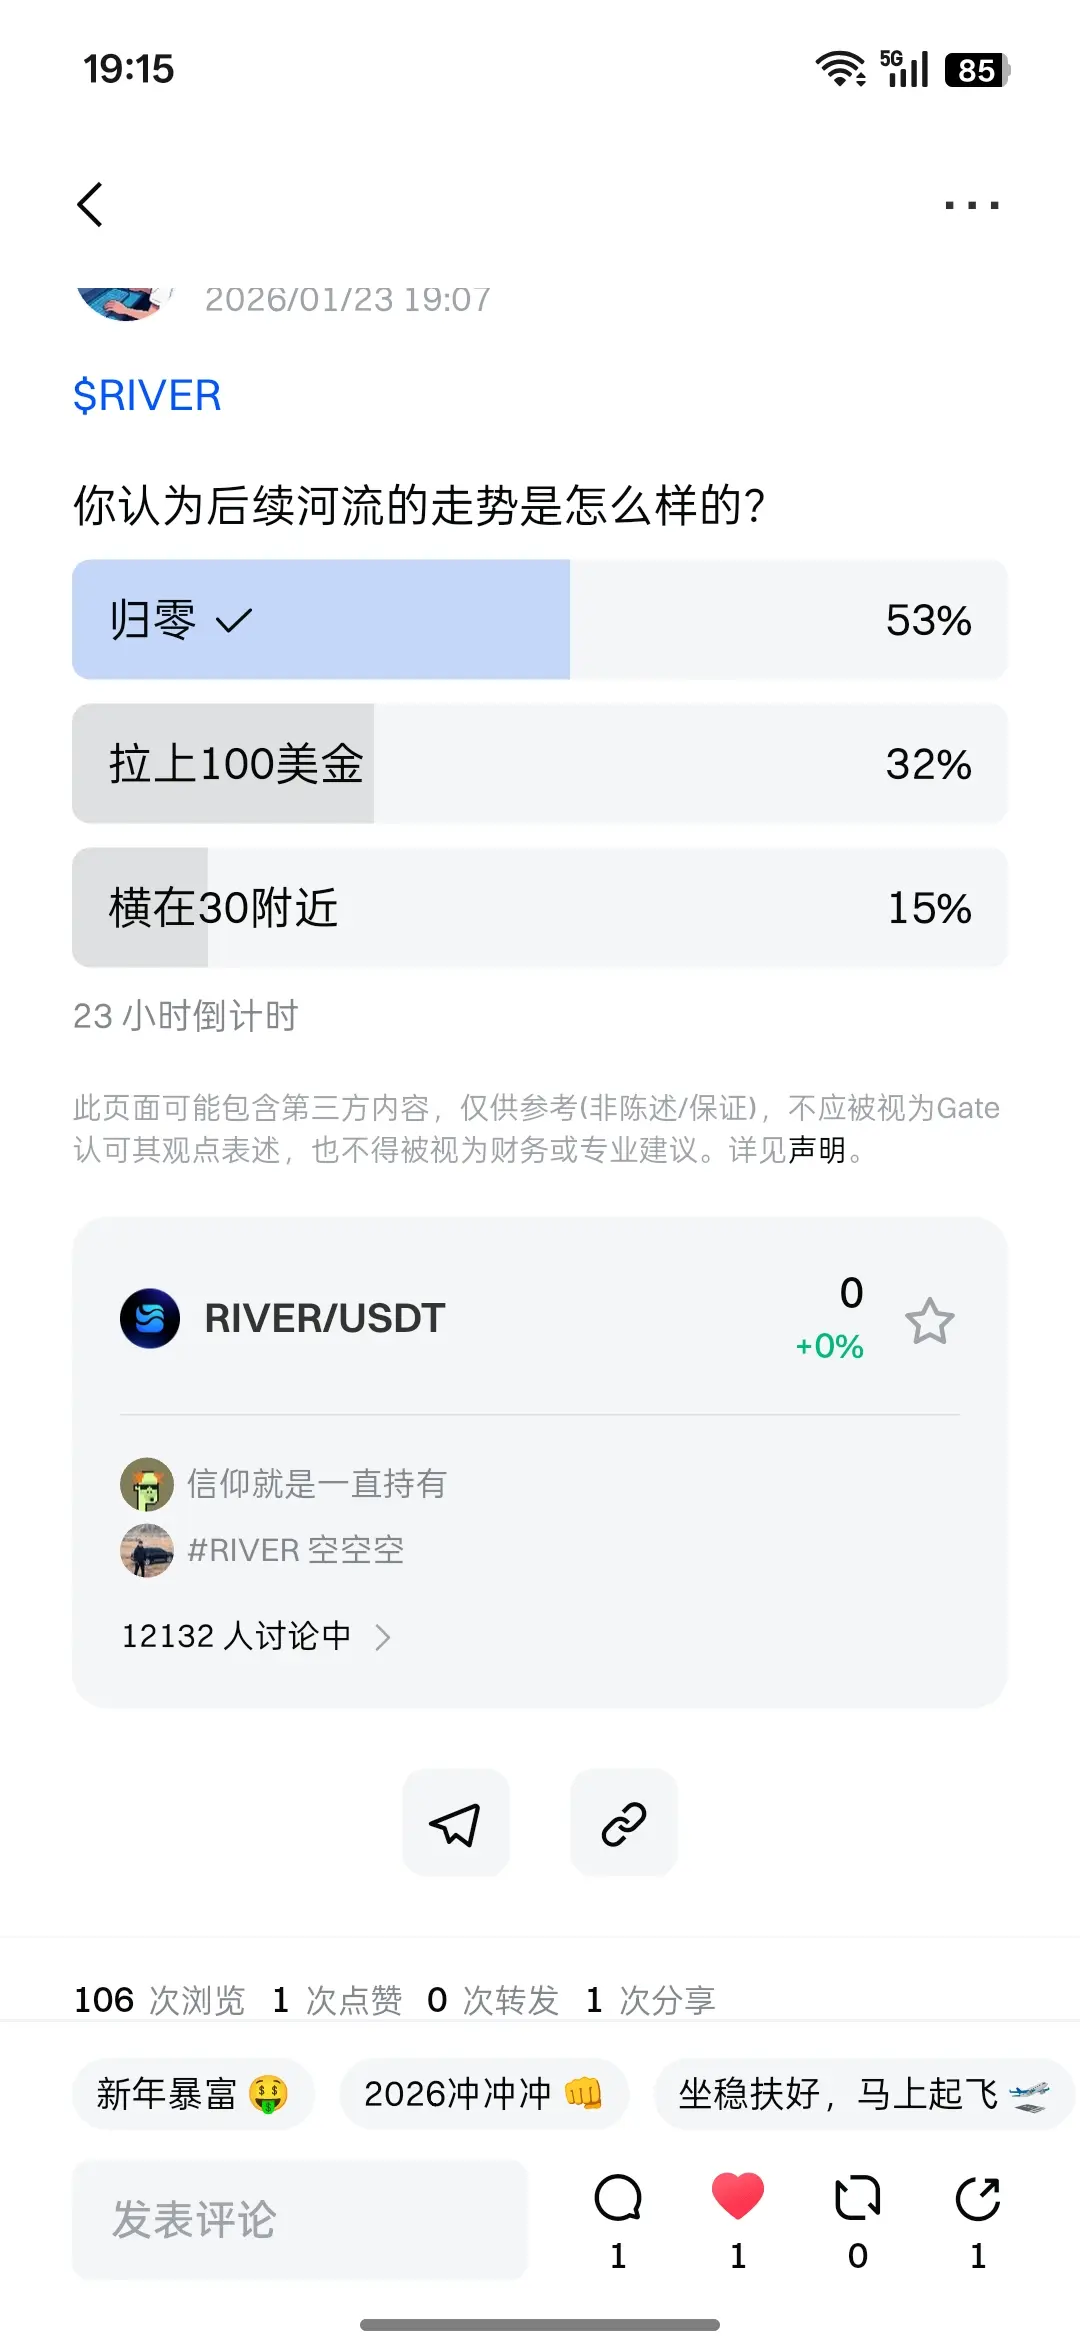This screenshot has width=1080, height=2352.
Task: Choose quick reply 2026冲冲冲
Action: (x=483, y=2093)
